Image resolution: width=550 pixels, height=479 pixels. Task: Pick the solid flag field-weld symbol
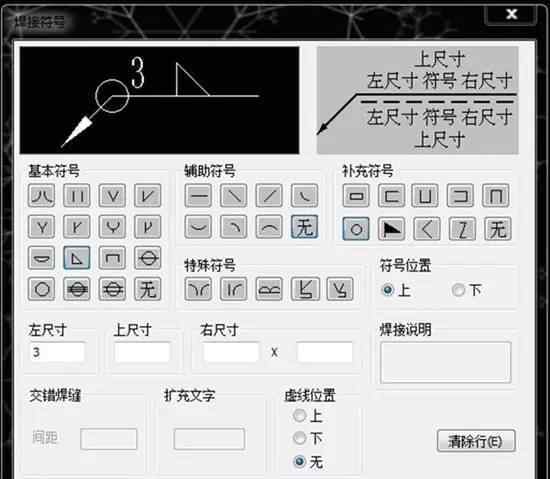click(x=391, y=229)
